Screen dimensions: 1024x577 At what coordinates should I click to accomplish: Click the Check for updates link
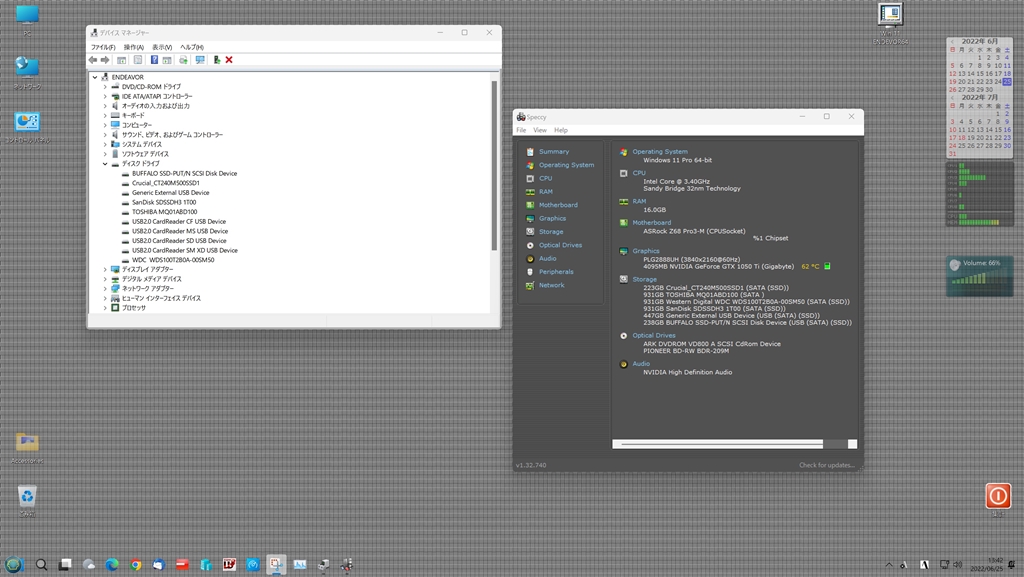coord(826,465)
